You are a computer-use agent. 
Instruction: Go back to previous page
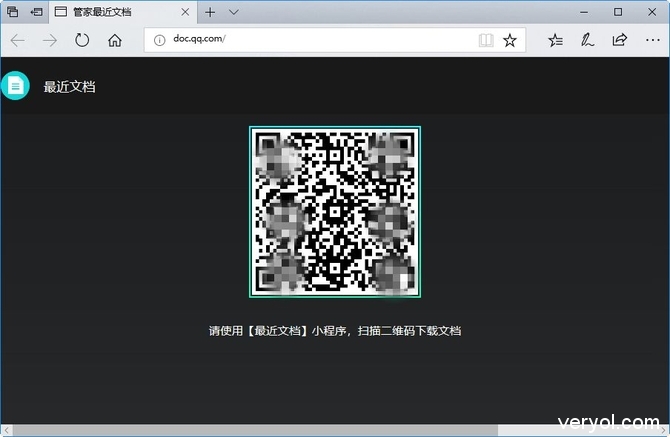(18, 41)
